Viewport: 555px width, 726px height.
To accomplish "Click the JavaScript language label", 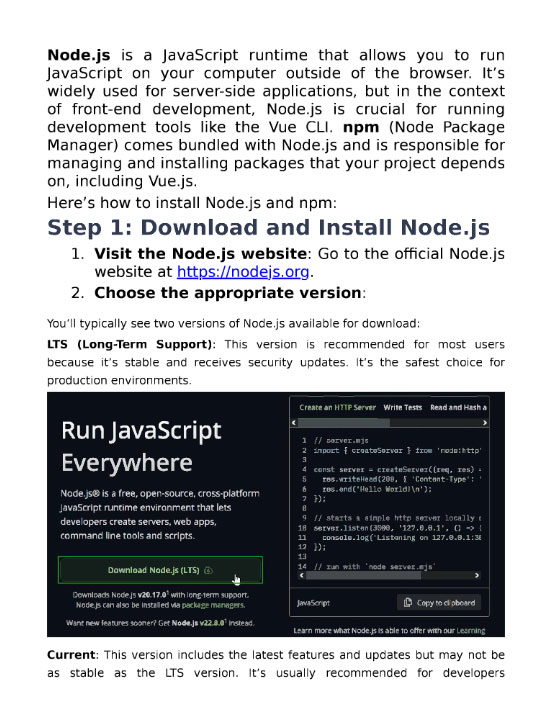I will pos(313,603).
